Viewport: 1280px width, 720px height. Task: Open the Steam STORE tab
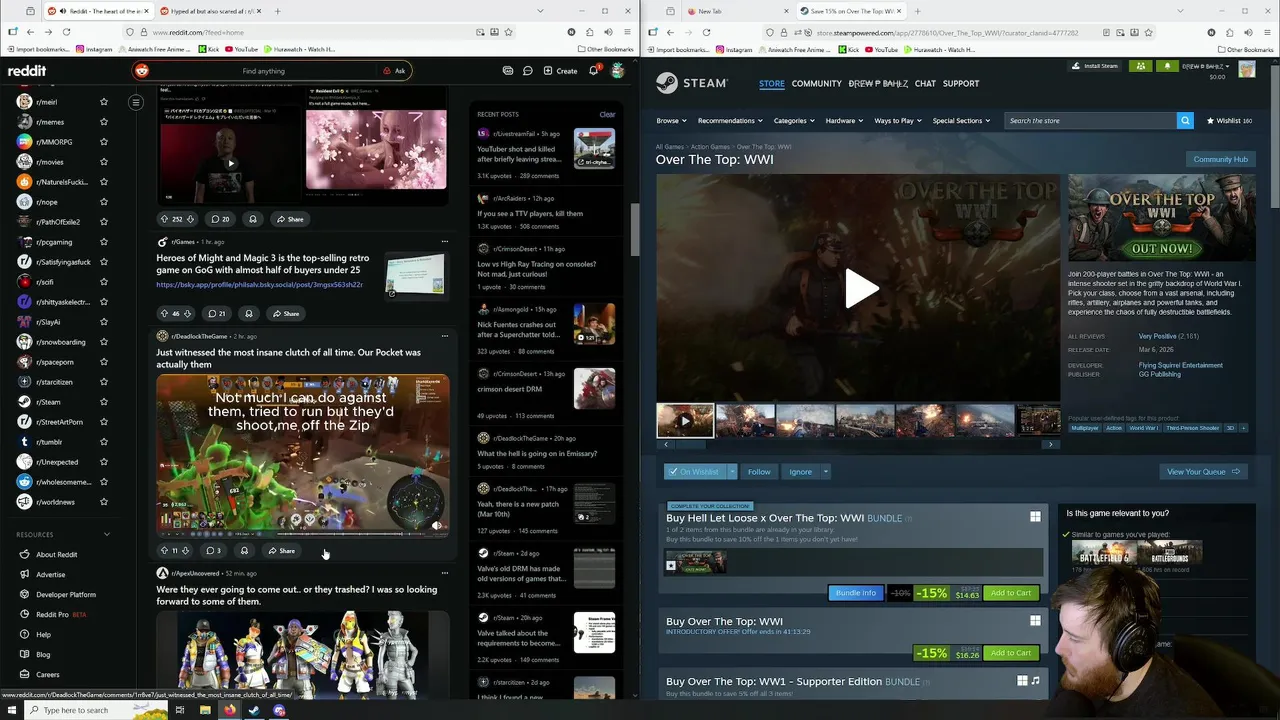(x=772, y=83)
